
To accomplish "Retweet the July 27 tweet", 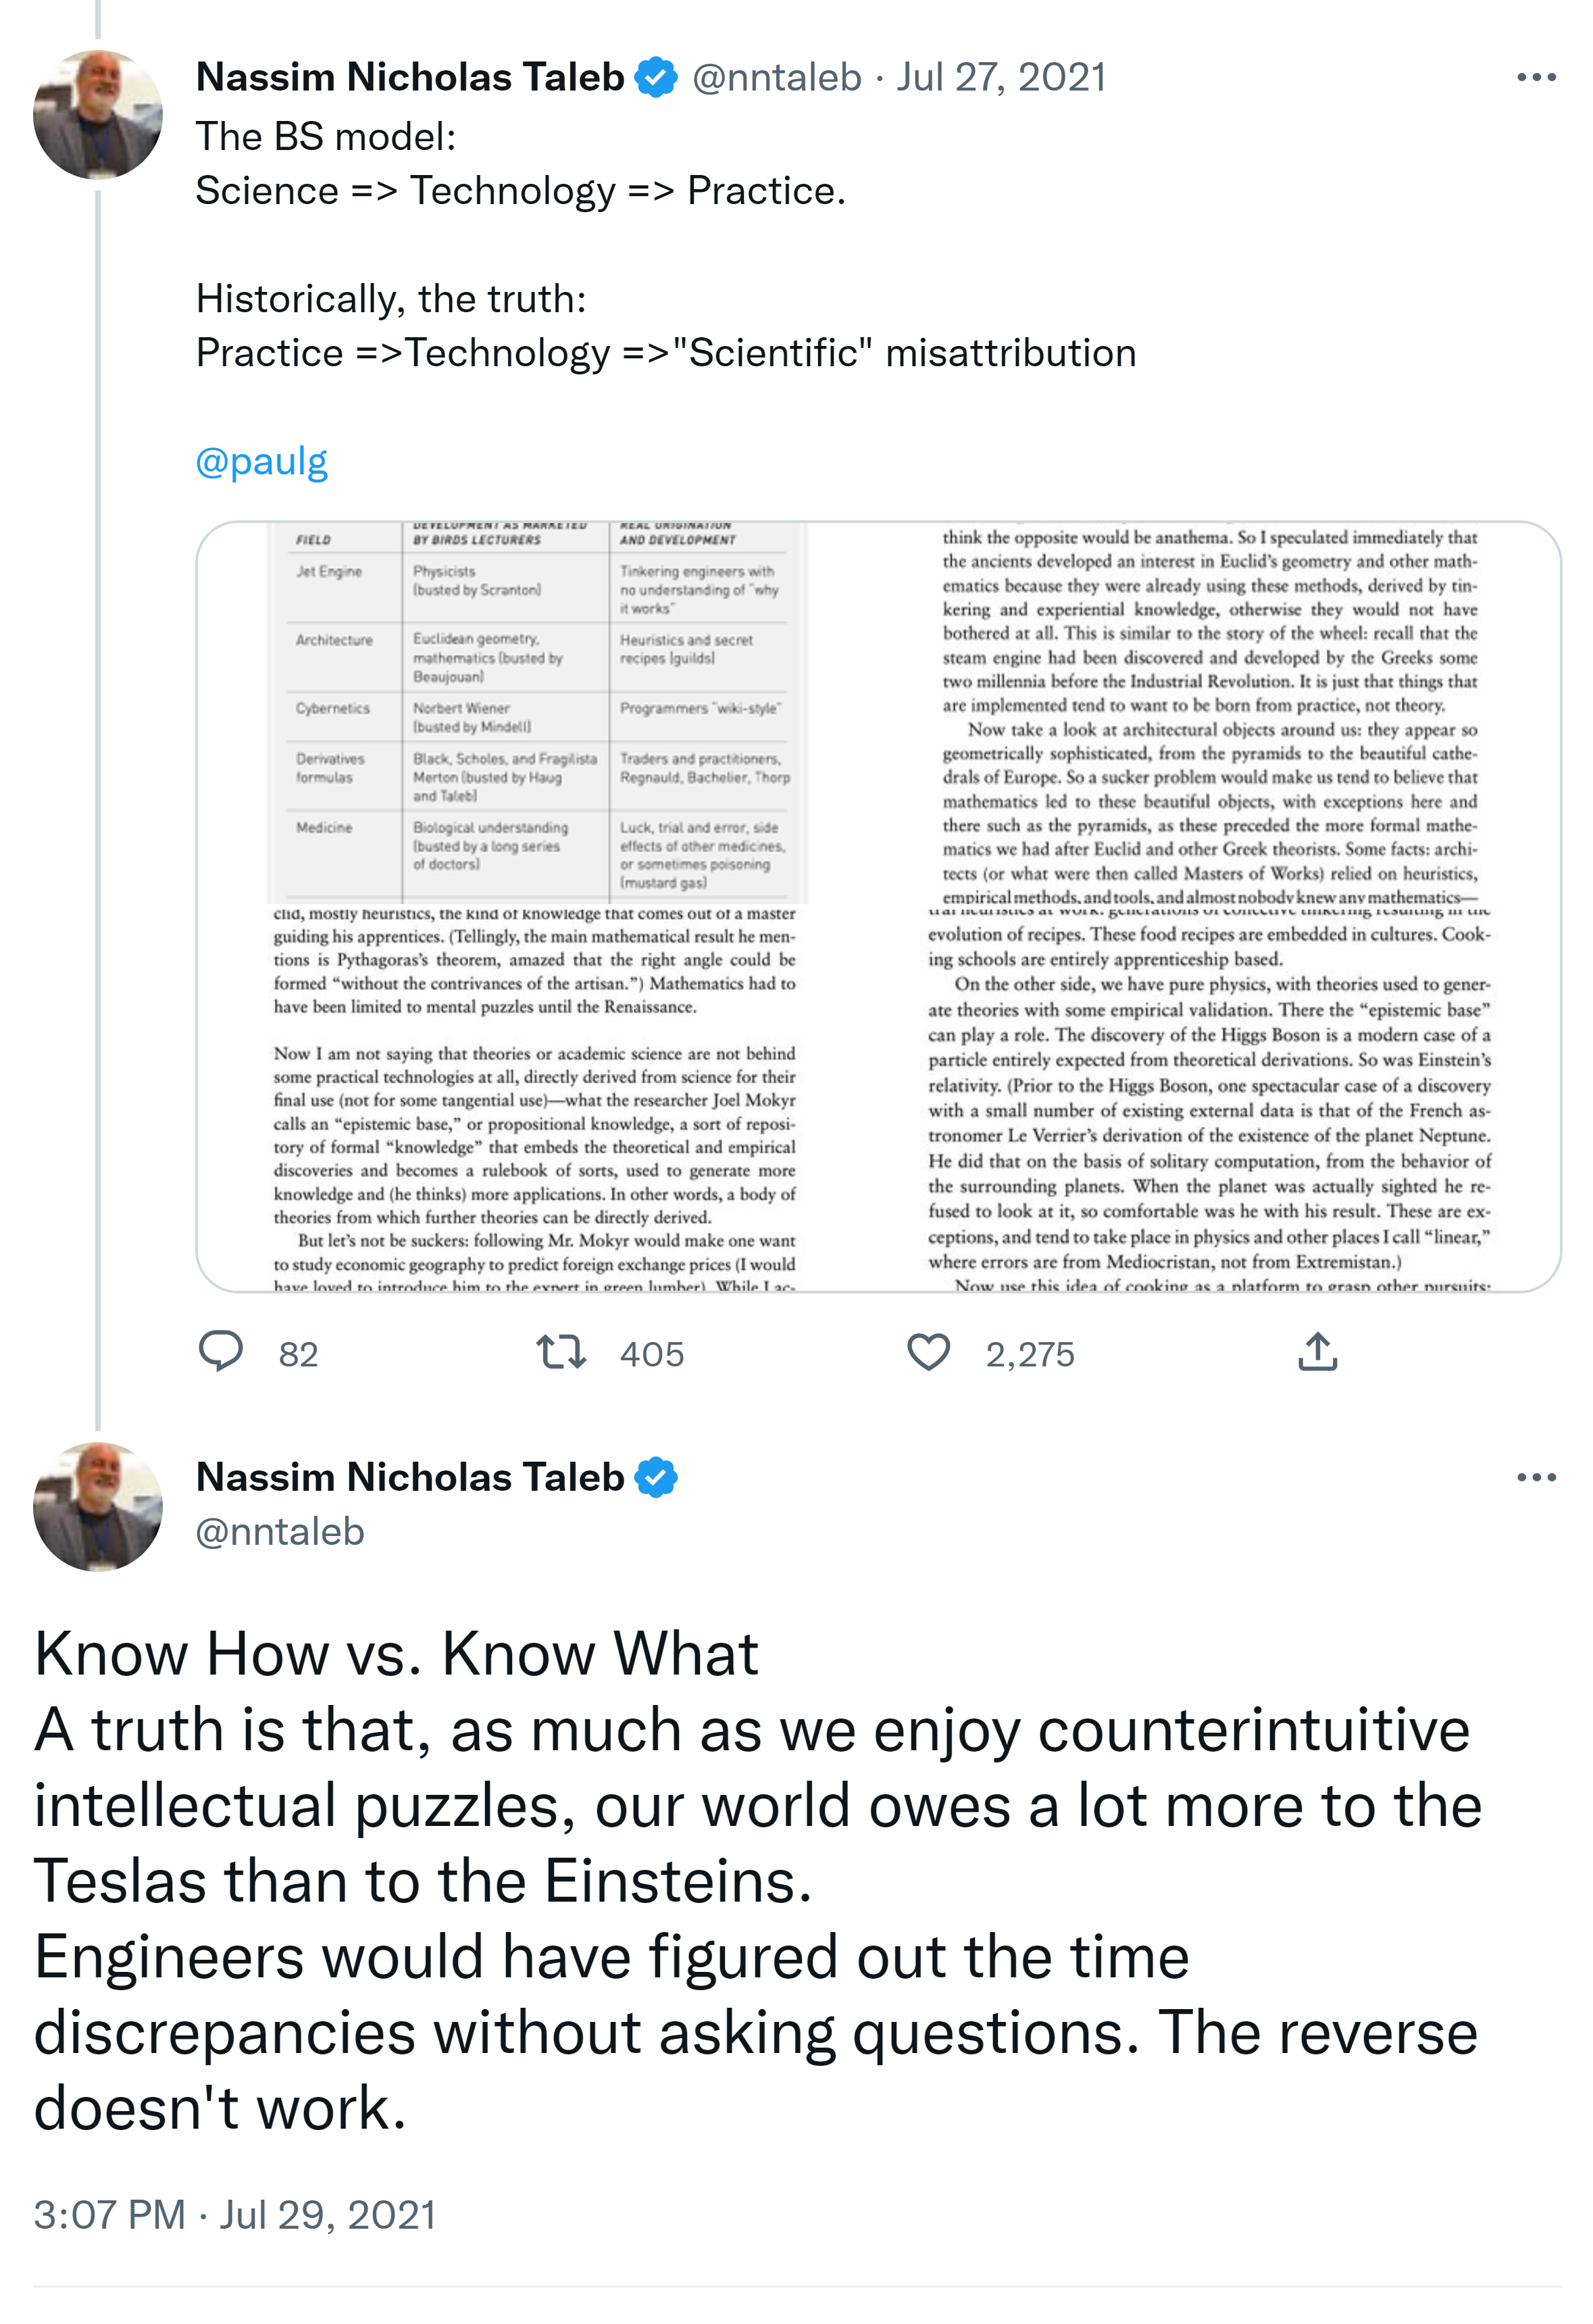I will point(561,1352).
